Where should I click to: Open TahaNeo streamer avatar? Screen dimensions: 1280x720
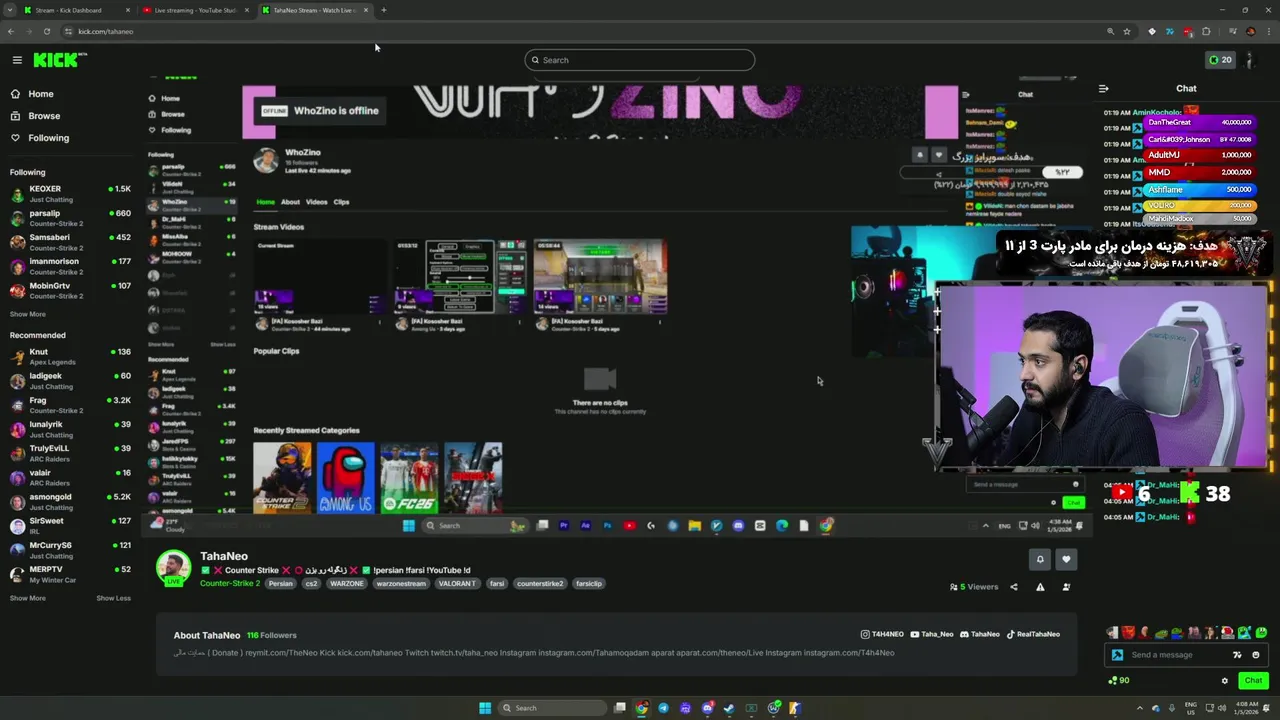click(173, 567)
